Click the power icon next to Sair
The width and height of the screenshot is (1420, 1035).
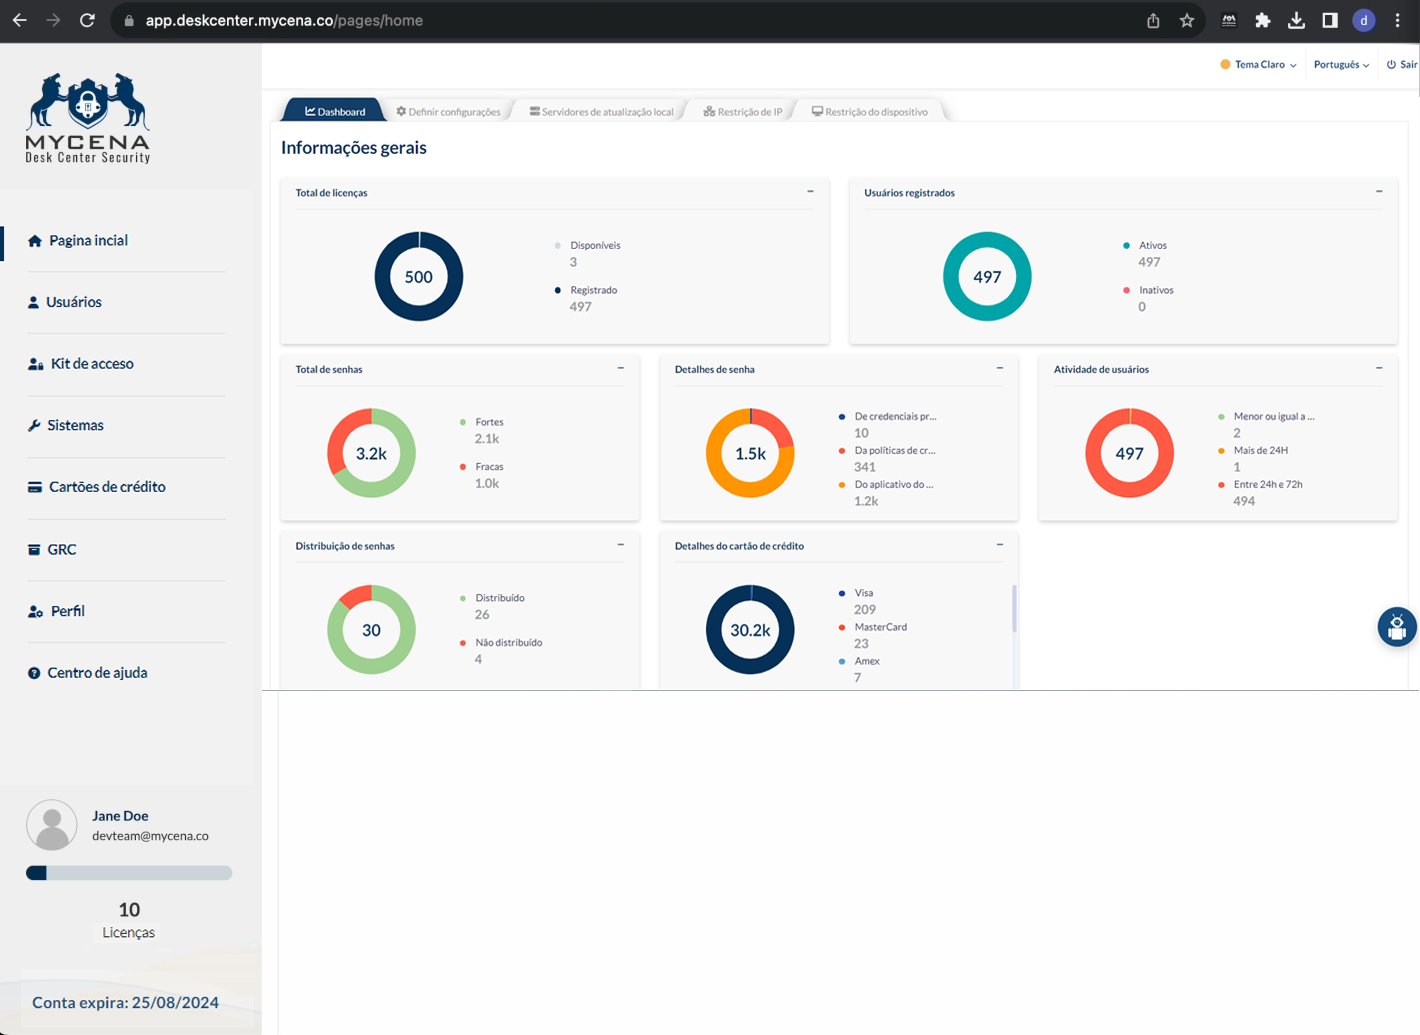(1391, 65)
